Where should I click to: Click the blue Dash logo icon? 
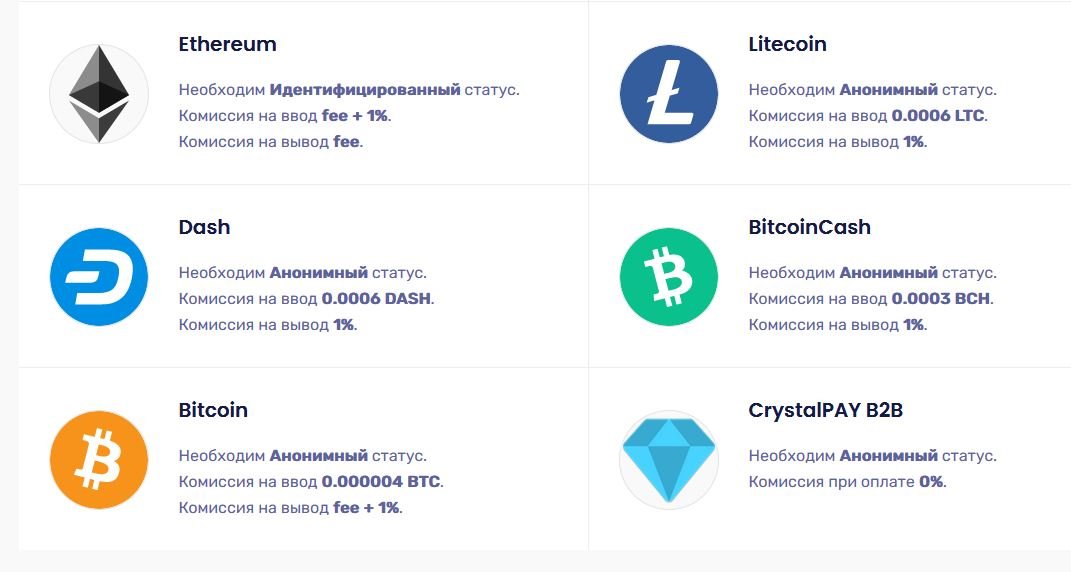[x=98, y=277]
